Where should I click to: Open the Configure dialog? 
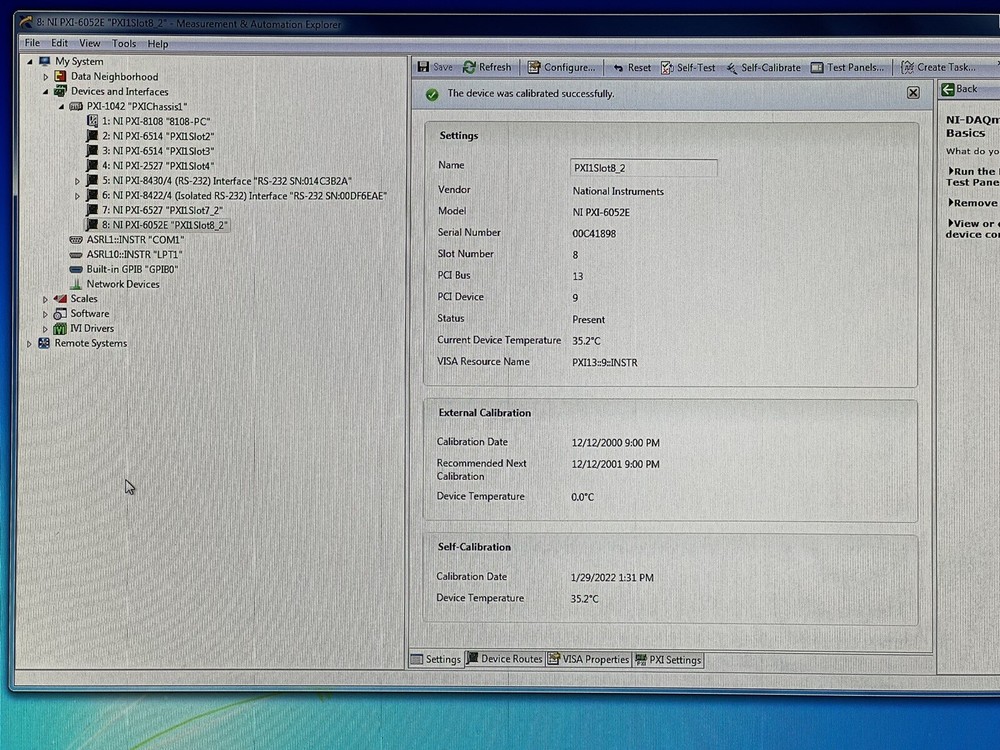click(x=561, y=67)
